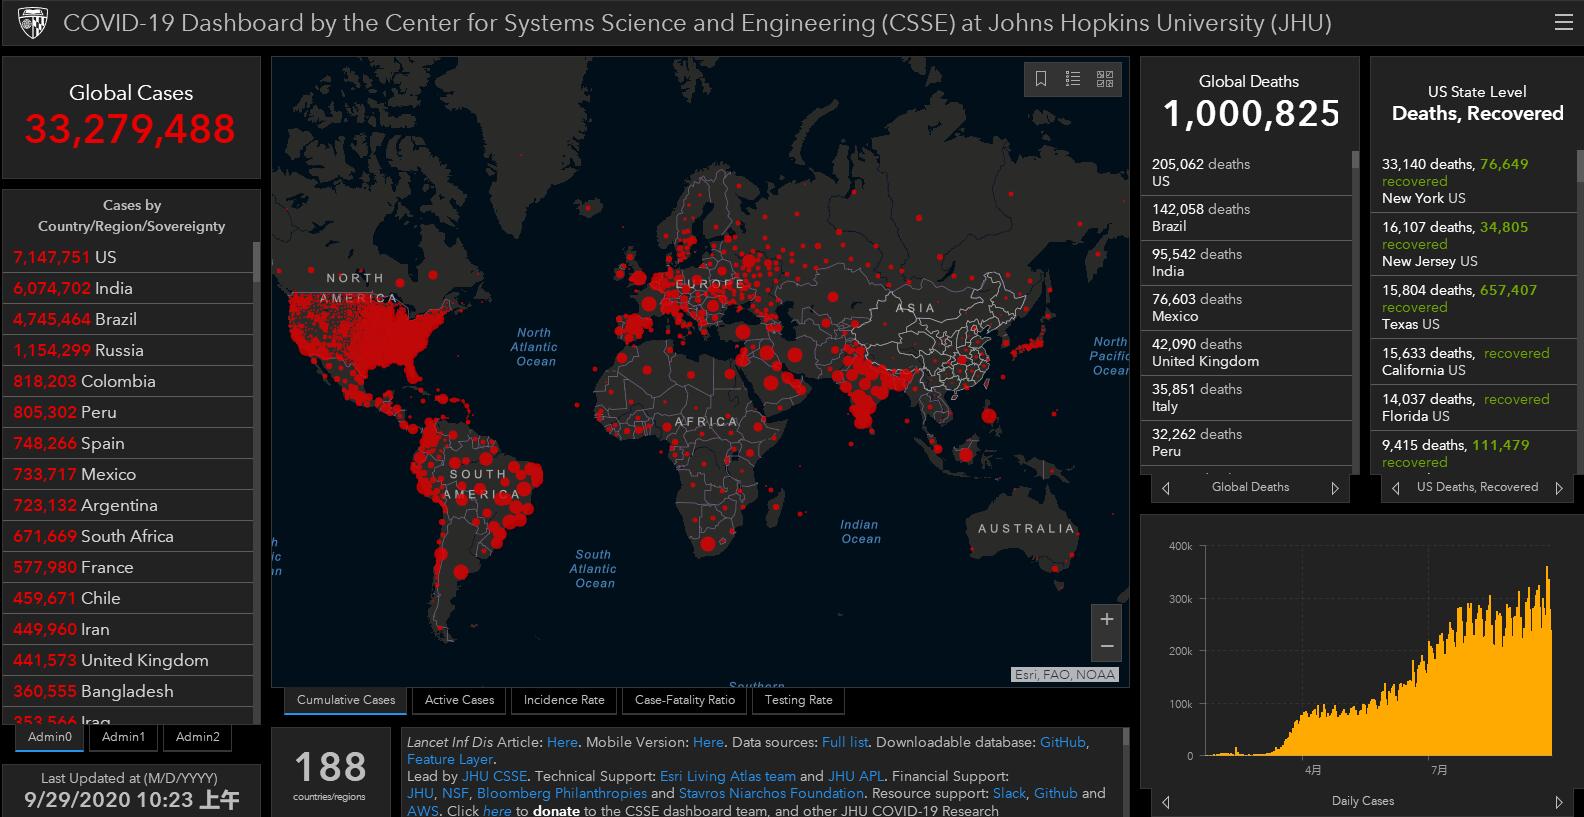The width and height of the screenshot is (1584, 817).
Task: Open the Esri Living Atlas team link
Action: pos(727,776)
